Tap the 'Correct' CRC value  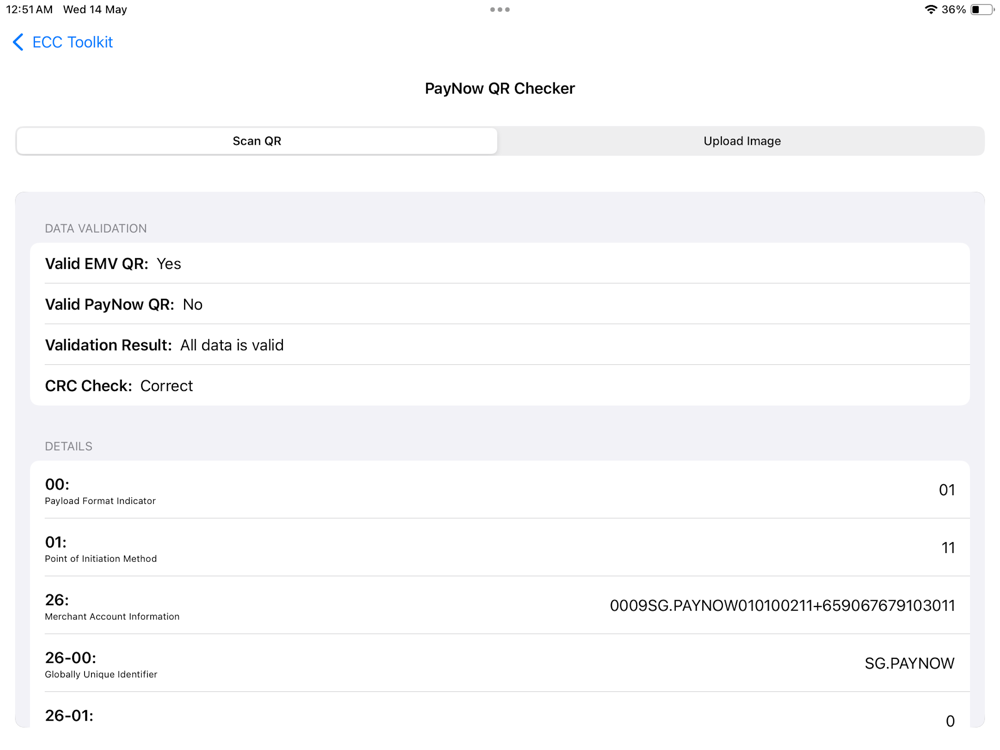click(166, 386)
